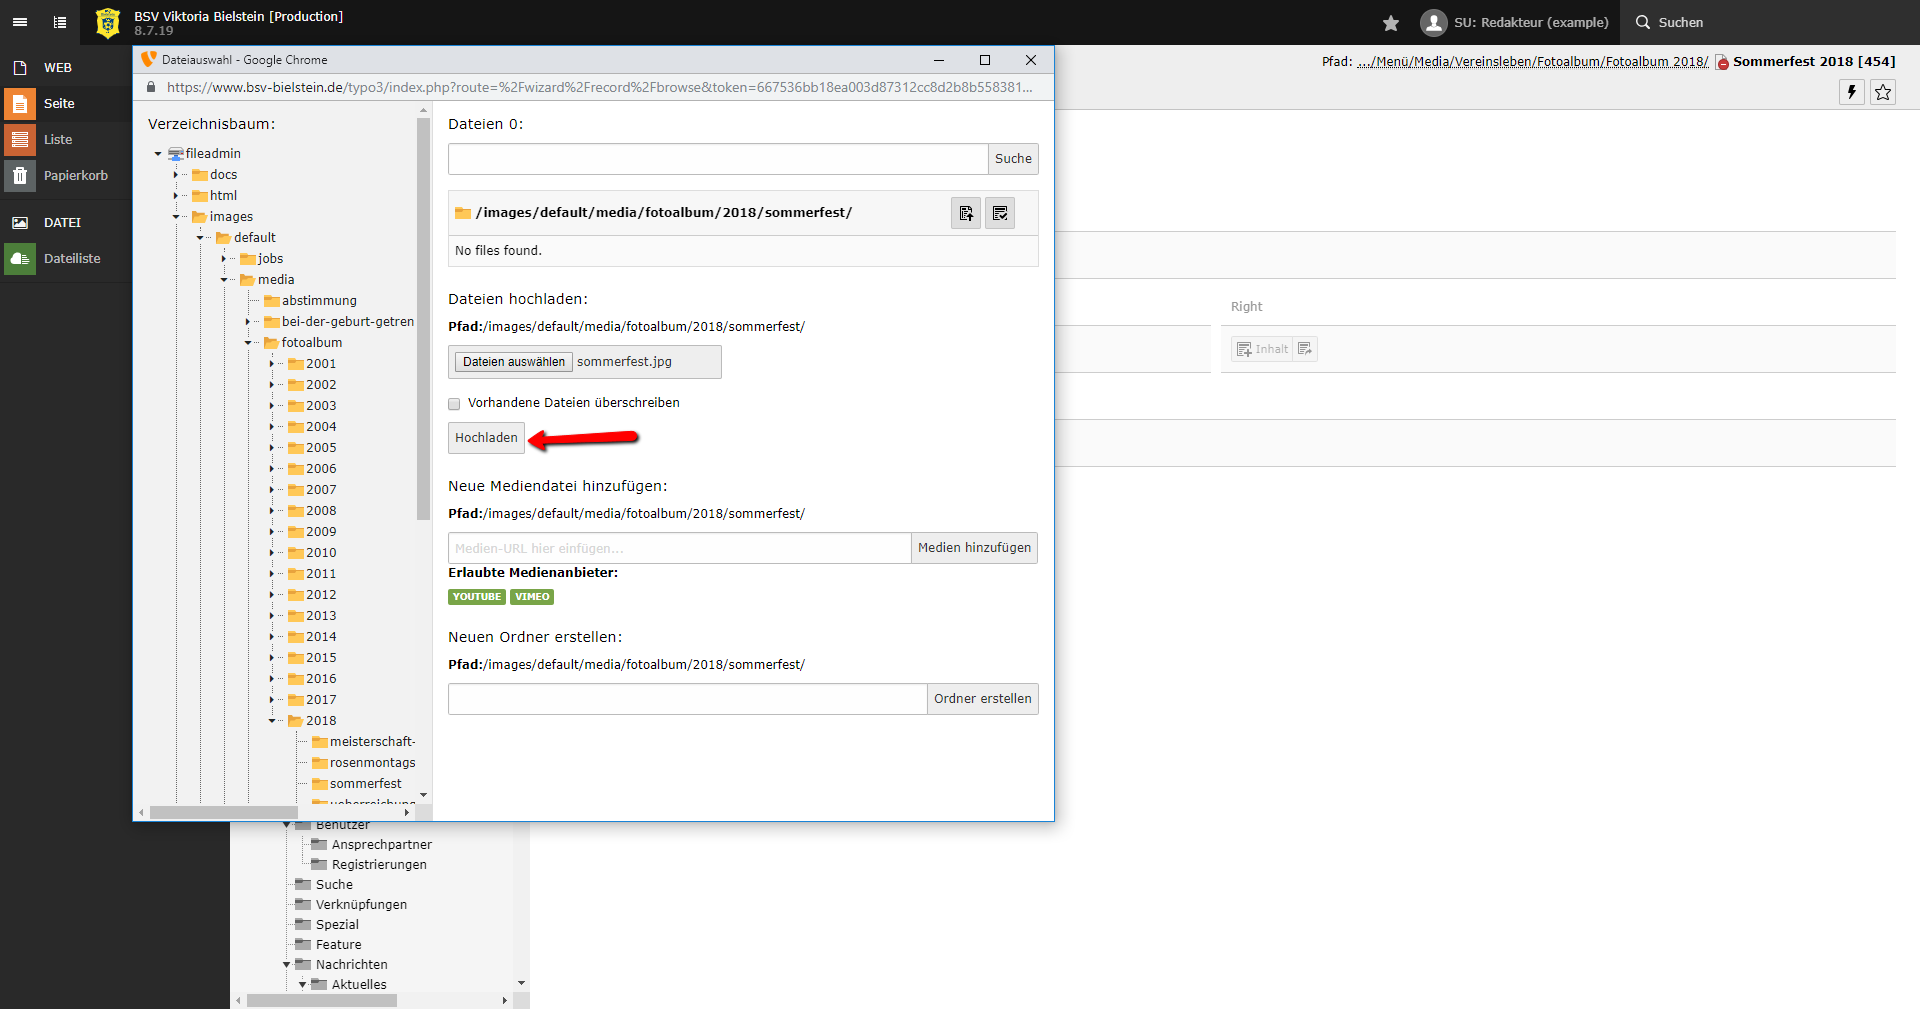Enable Vorhandene Dateien überschreiben checkbox
This screenshot has width=1920, height=1009.
pos(454,404)
